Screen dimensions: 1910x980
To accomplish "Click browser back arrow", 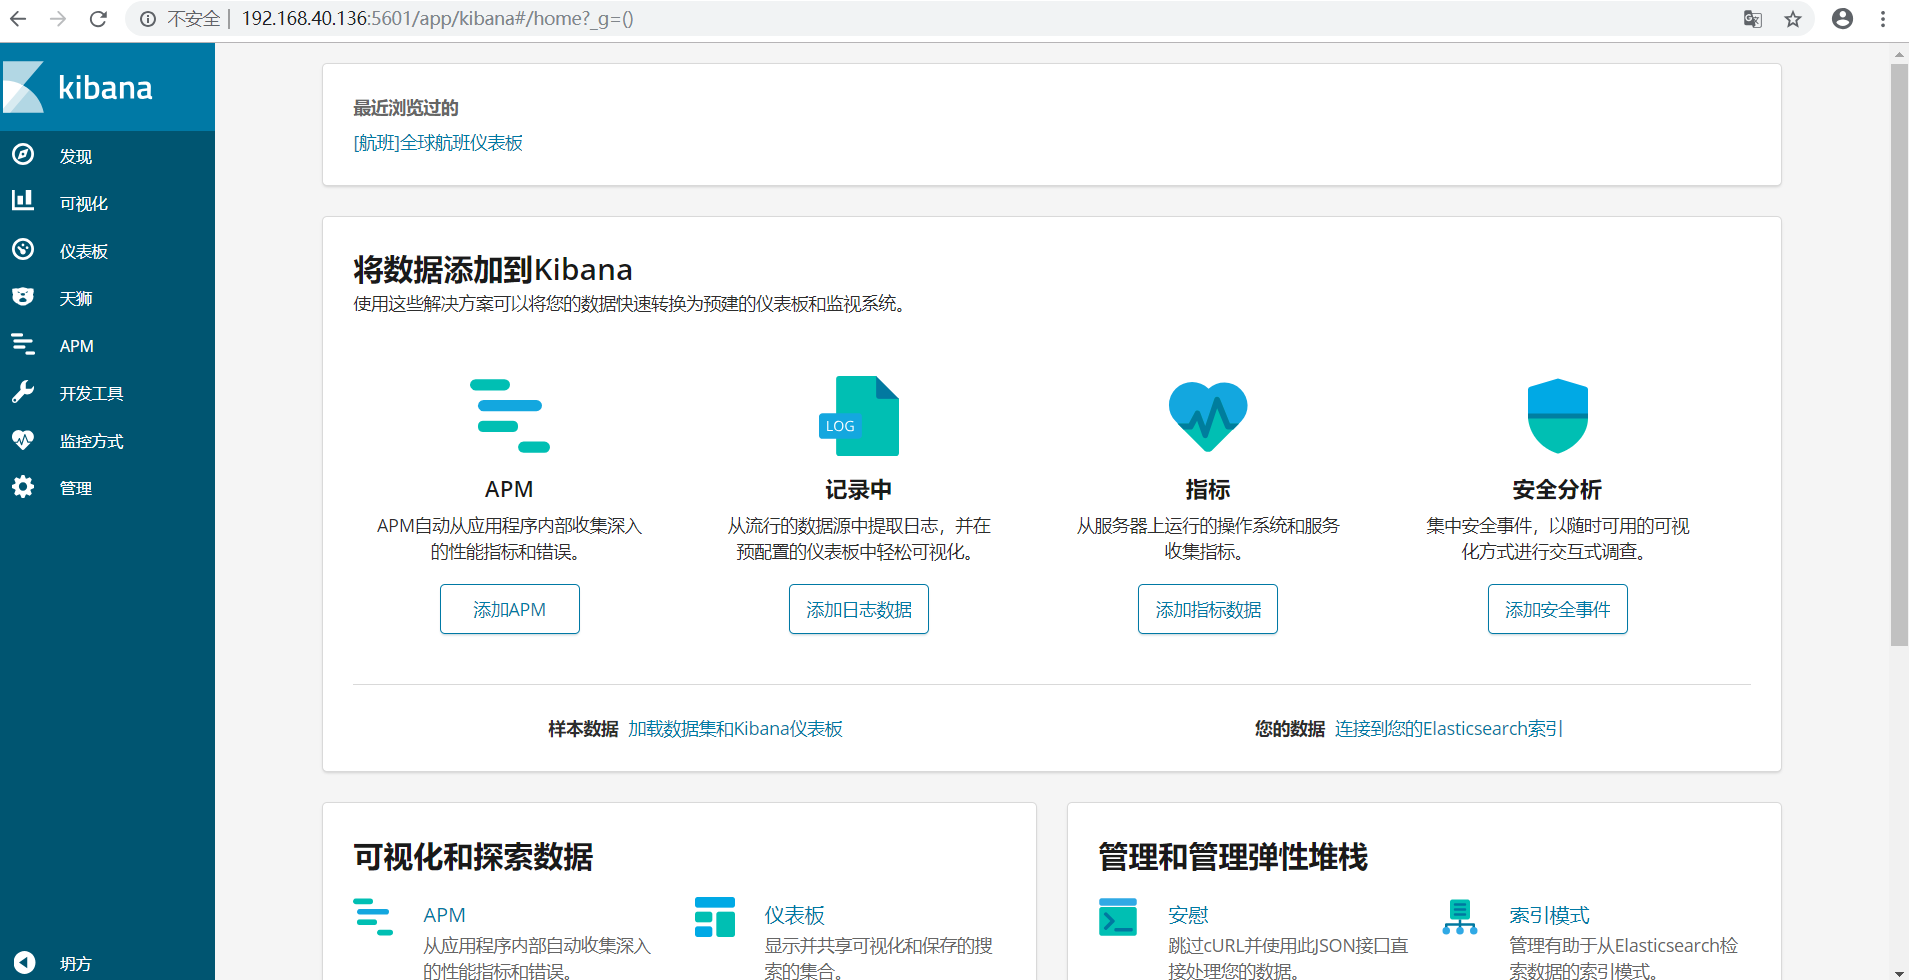I will [18, 18].
